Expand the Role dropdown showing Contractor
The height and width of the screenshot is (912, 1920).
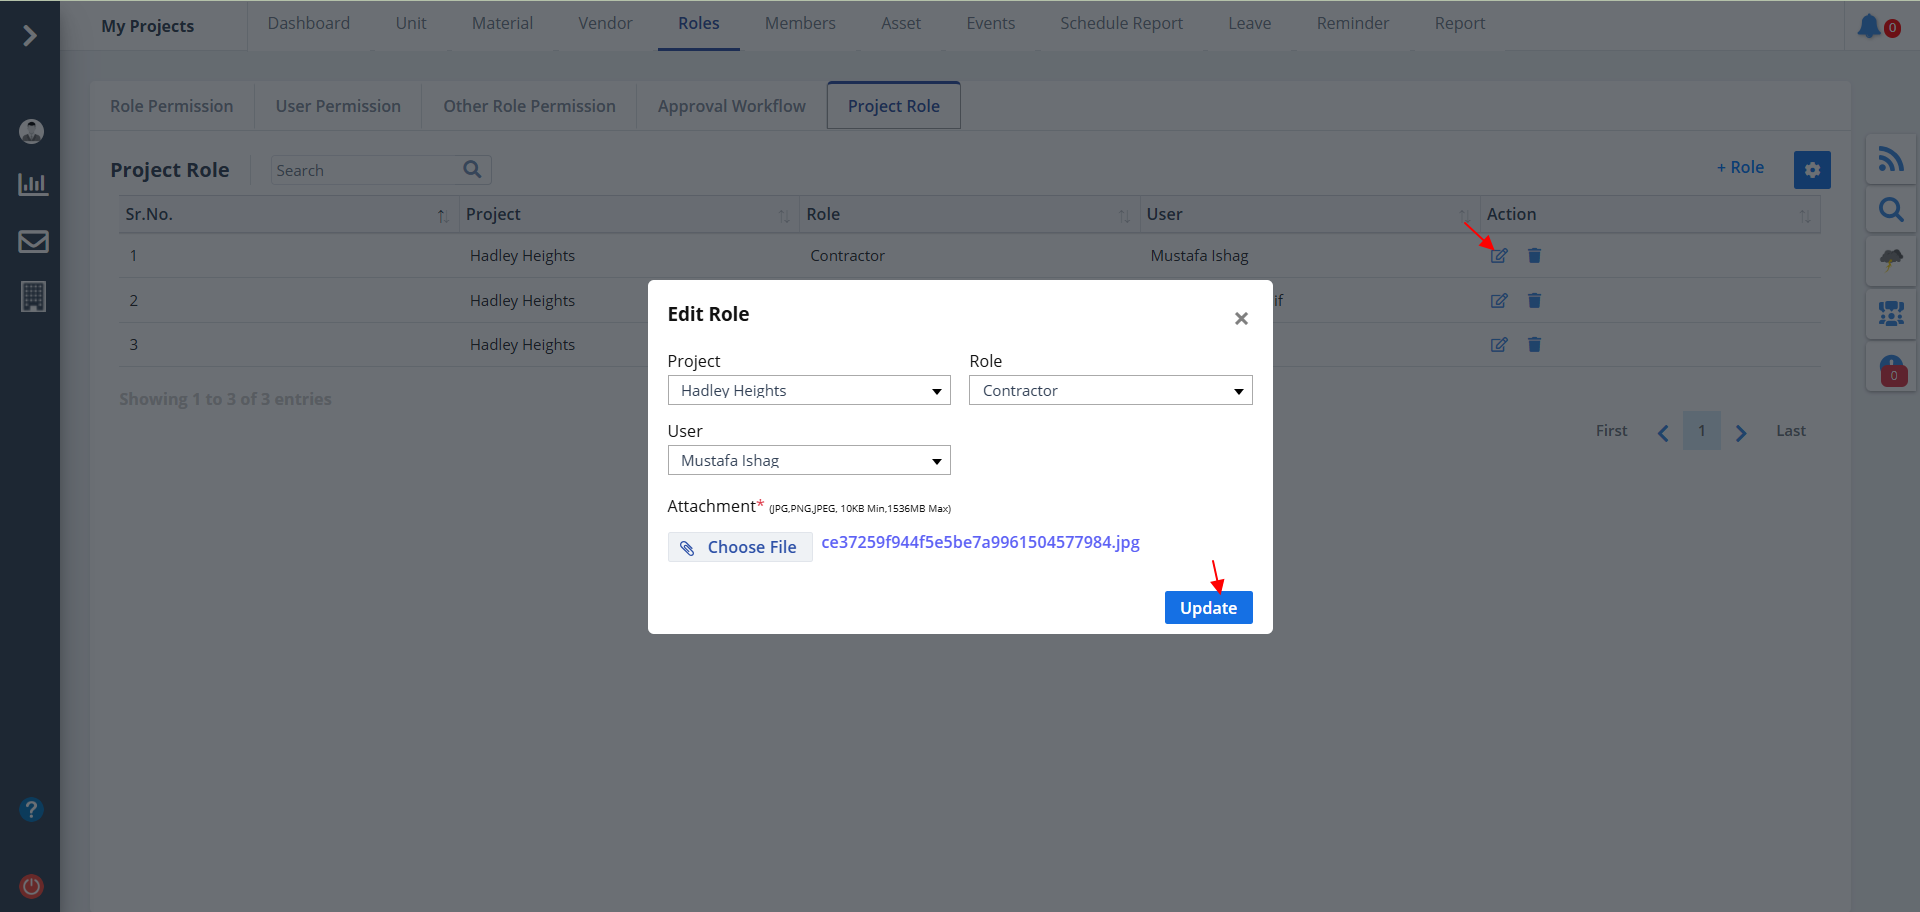click(1110, 391)
